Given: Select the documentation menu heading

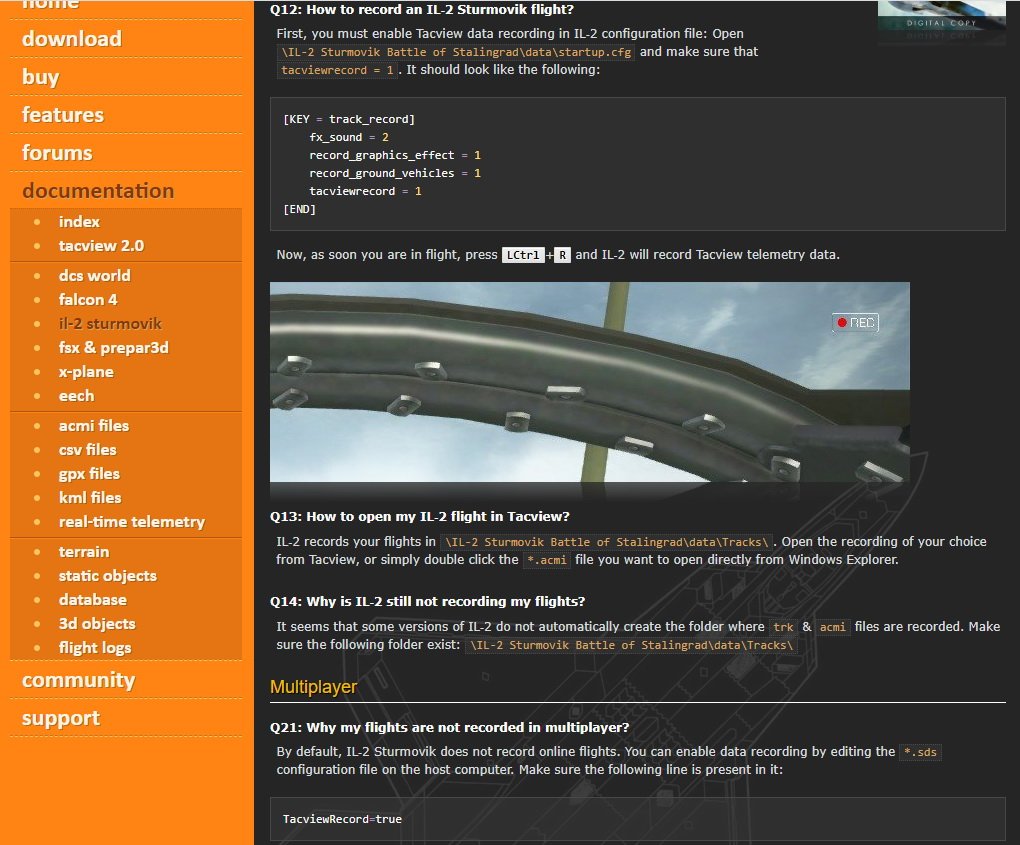Looking at the screenshot, I should tap(98, 191).
